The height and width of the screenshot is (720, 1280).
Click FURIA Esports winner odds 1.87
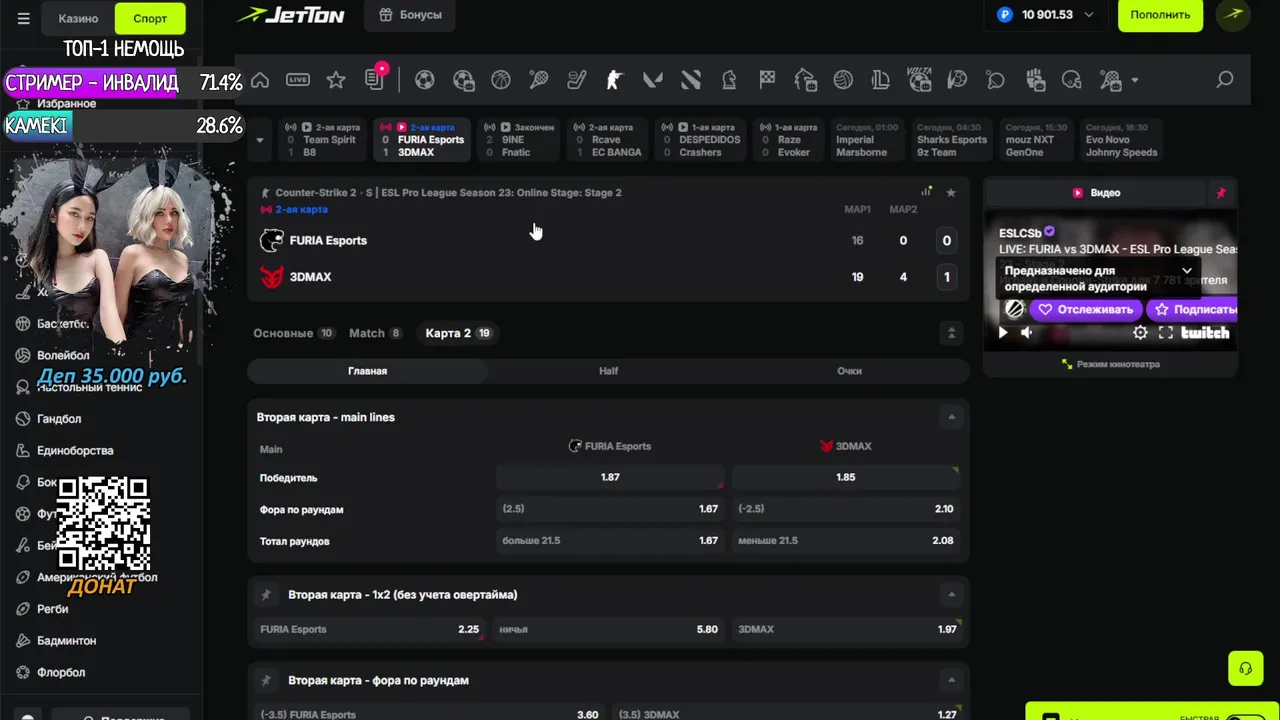tap(610, 478)
